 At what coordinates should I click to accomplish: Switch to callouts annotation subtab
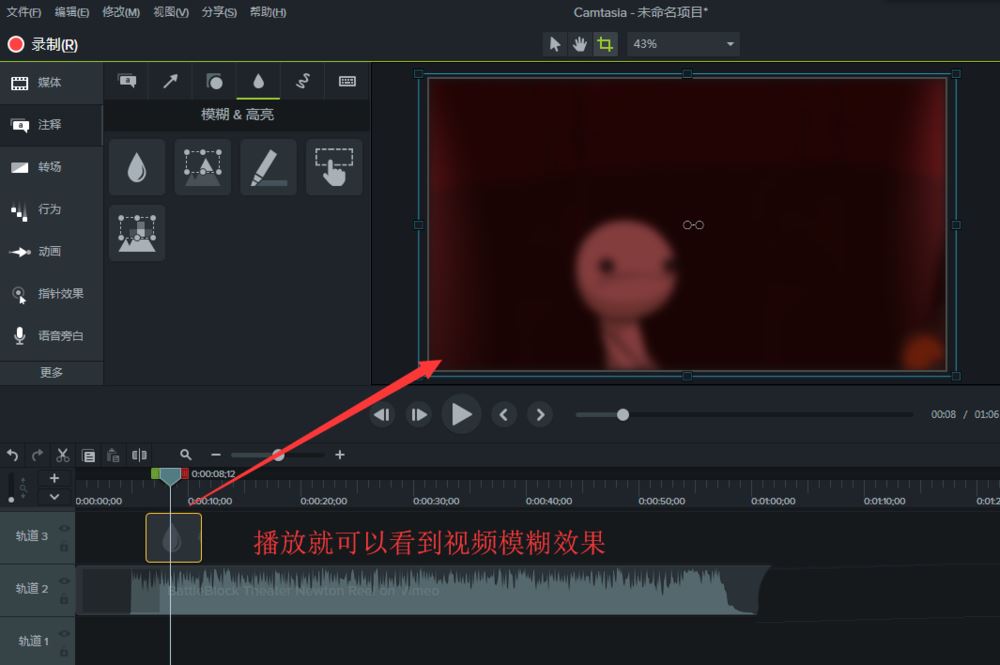(127, 81)
